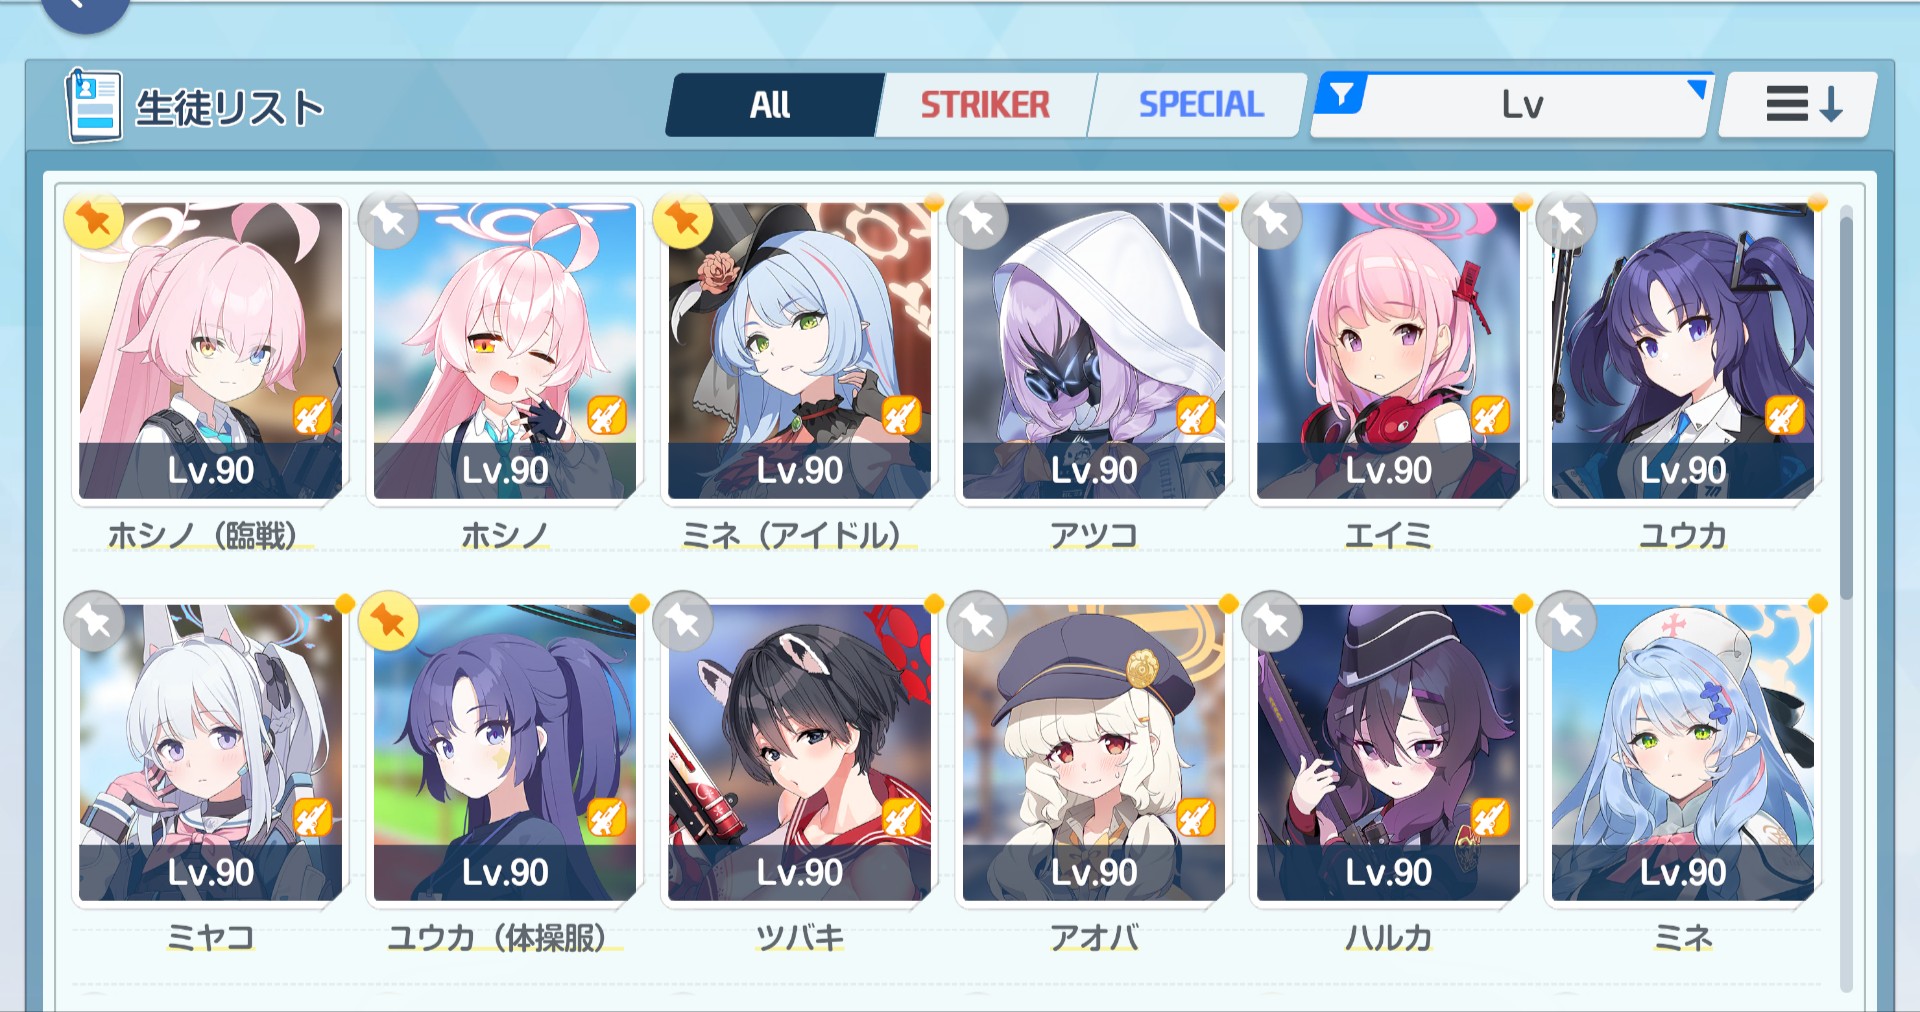Select the All tab
The width and height of the screenshot is (1920, 1012).
click(771, 104)
